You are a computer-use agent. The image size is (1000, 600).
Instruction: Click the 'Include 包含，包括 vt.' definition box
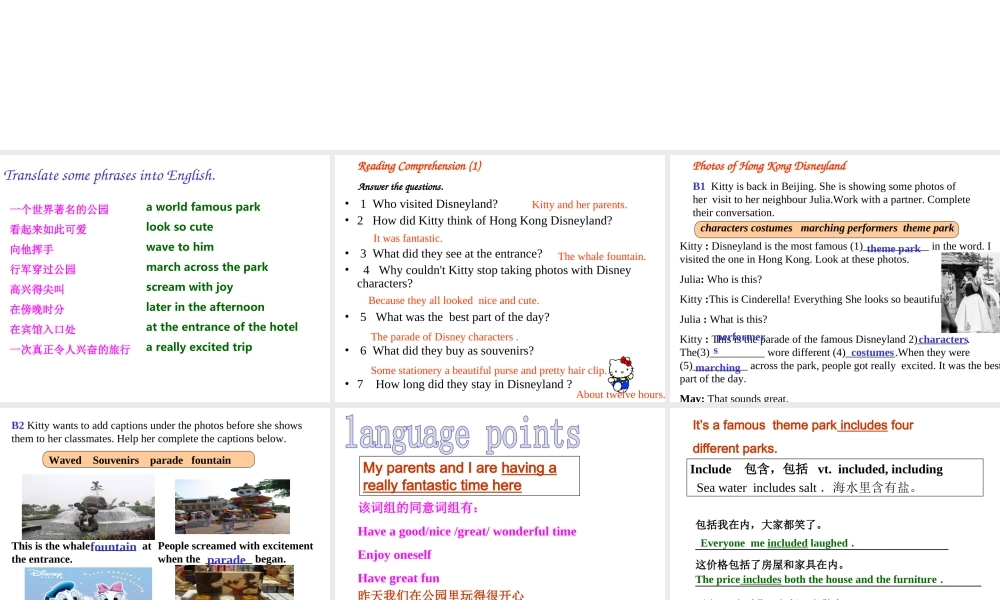835,478
